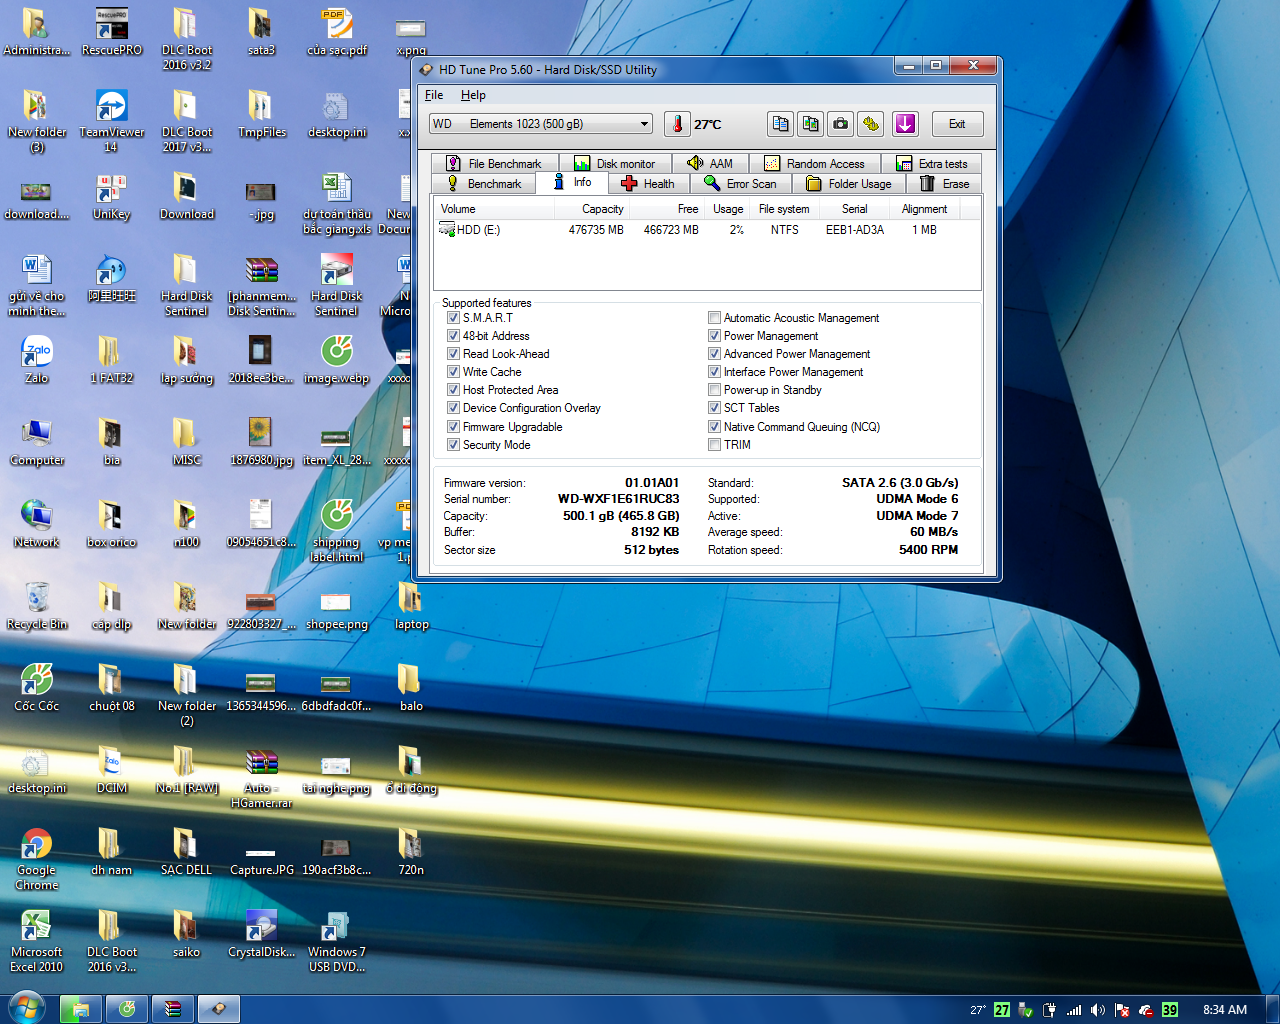
Task: Select the HDD (E:) volume row
Action: 478,230
